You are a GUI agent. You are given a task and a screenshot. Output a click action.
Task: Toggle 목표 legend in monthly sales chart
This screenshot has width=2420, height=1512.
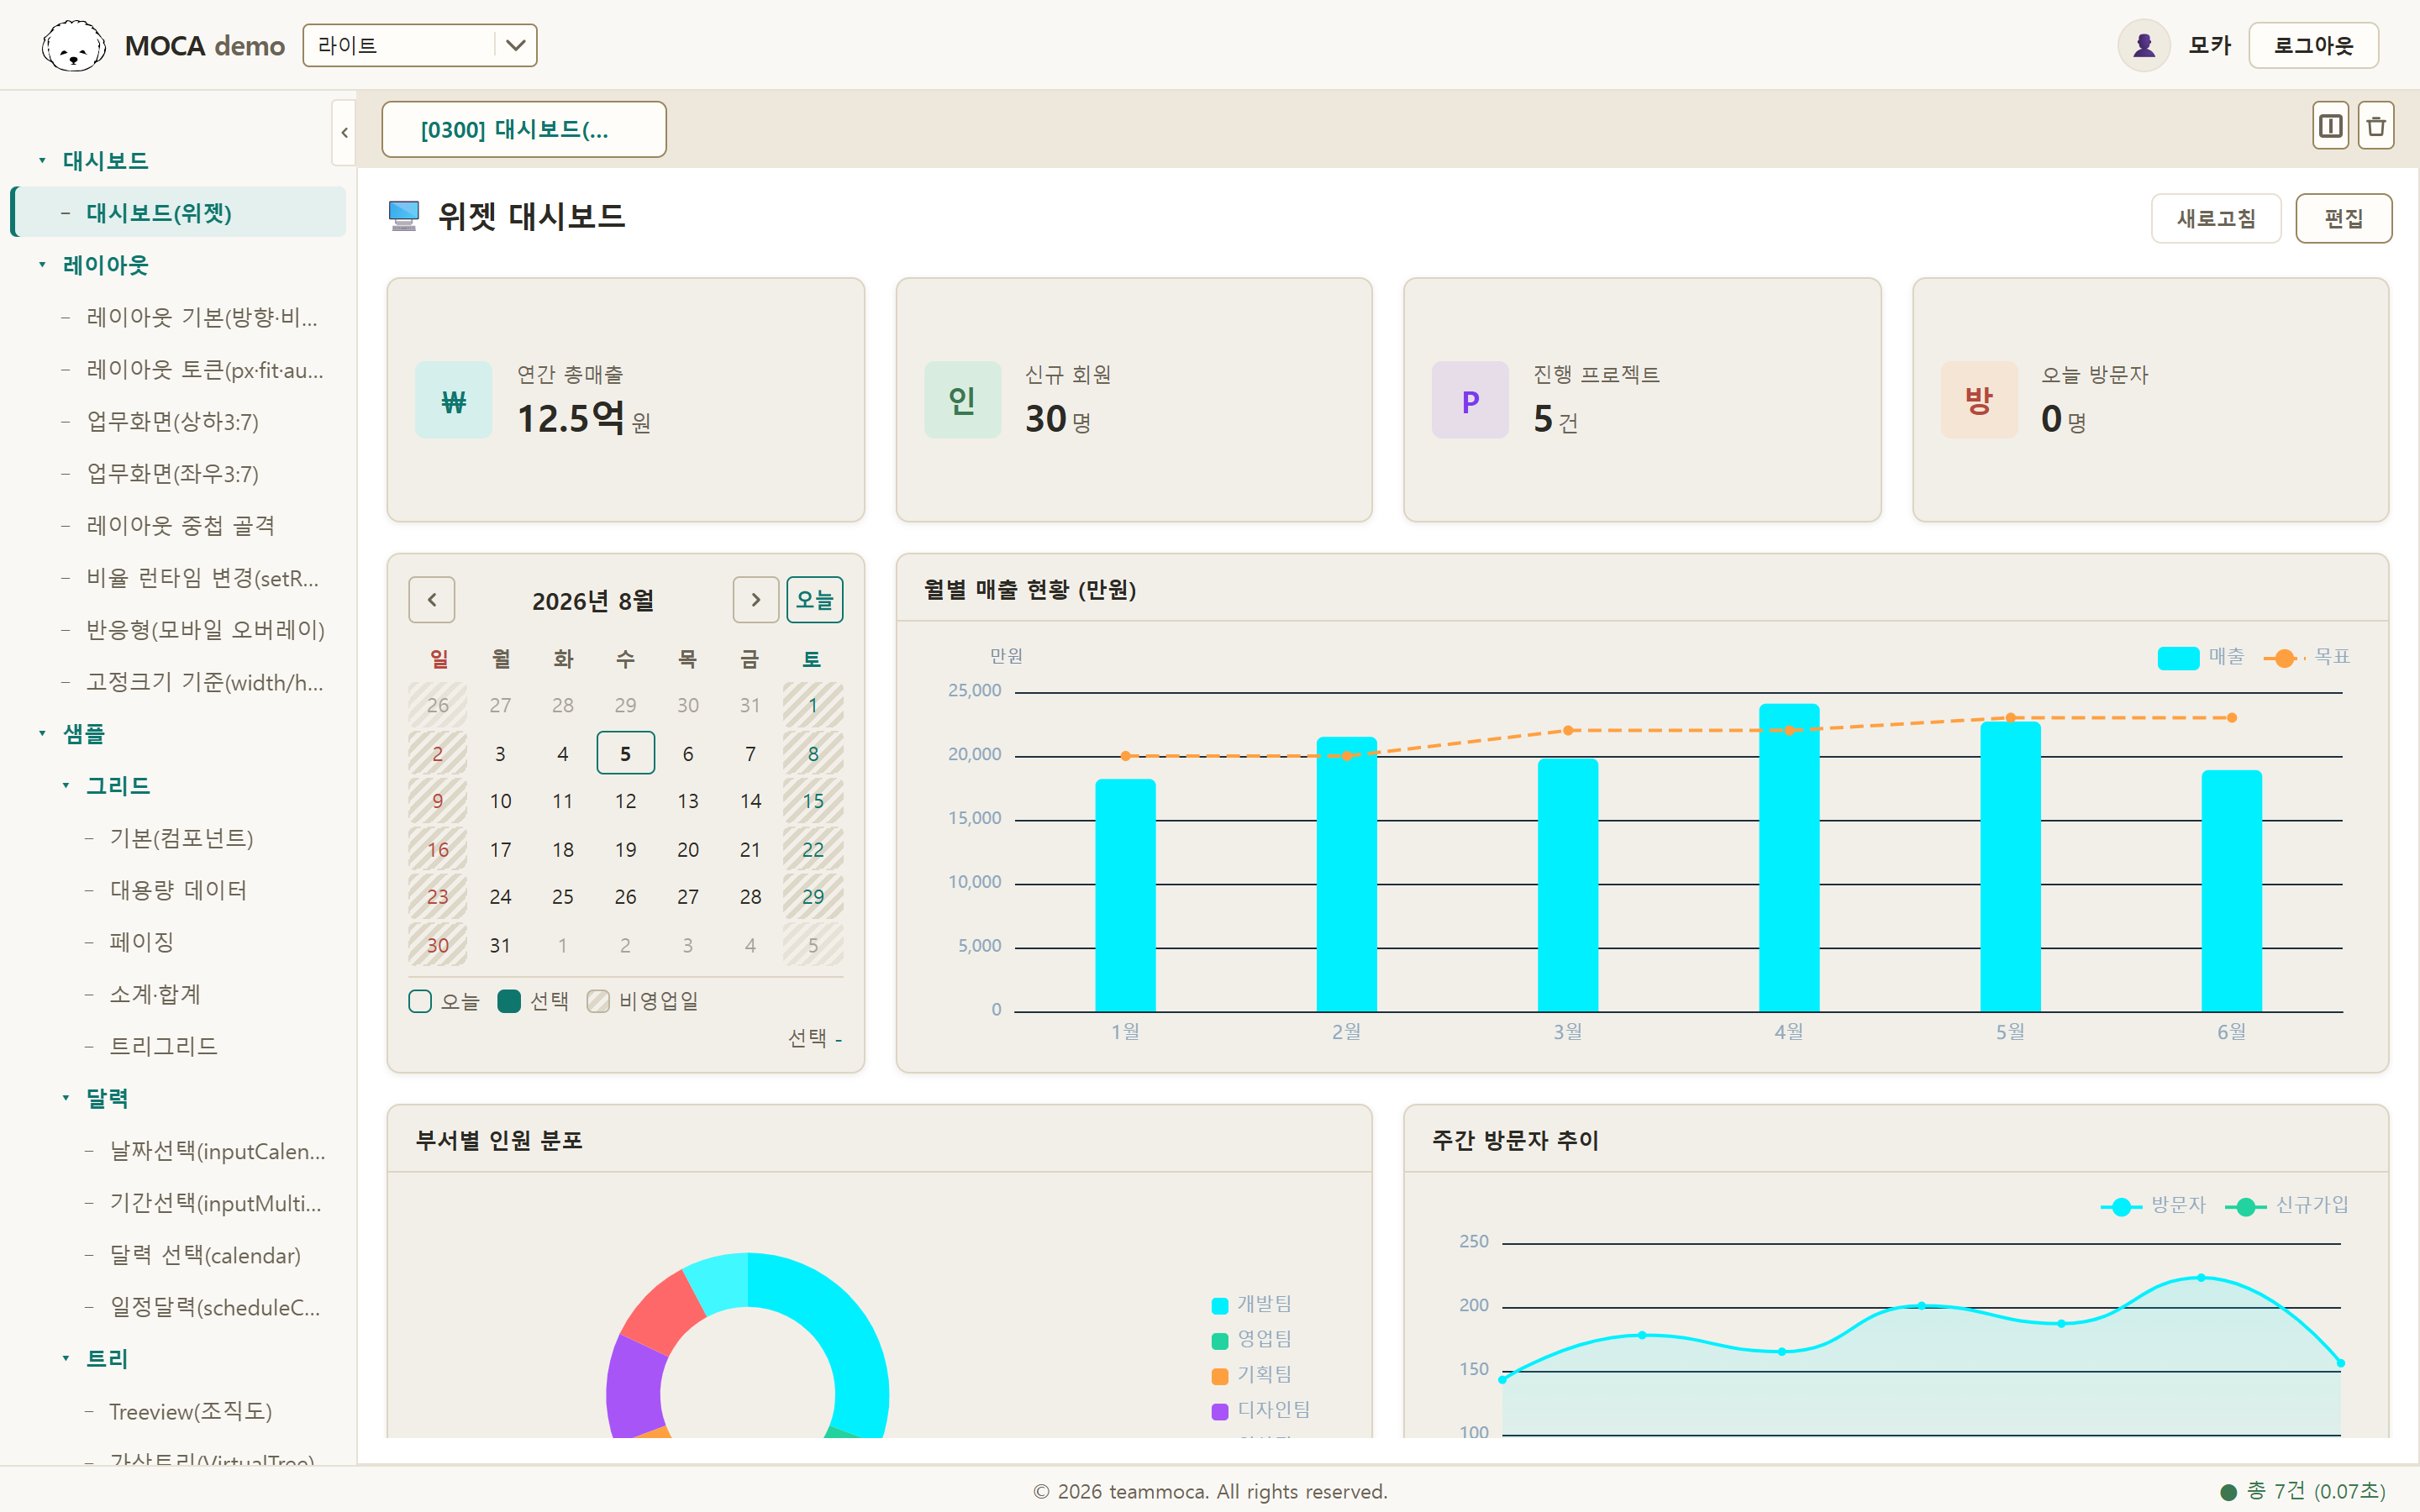pos(2307,657)
